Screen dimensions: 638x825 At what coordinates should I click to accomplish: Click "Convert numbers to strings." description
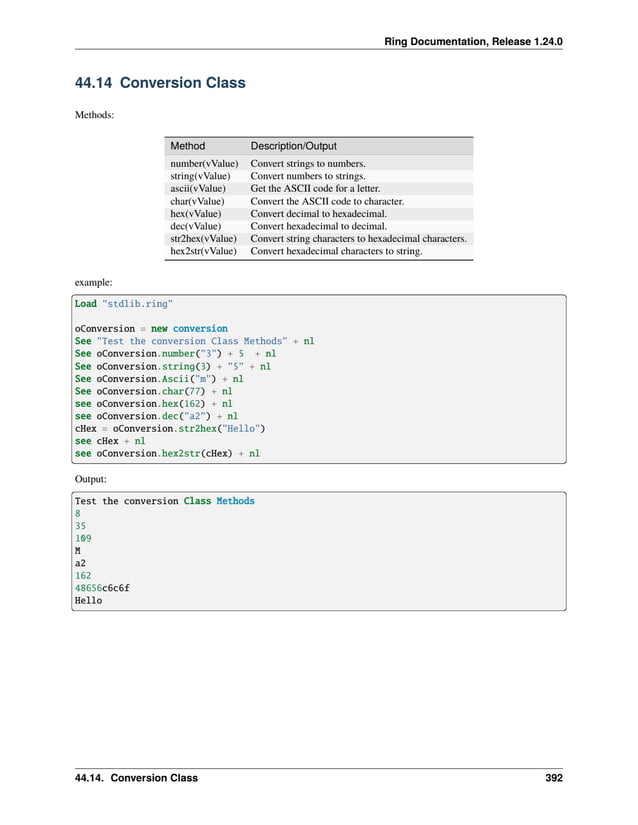coord(308,176)
